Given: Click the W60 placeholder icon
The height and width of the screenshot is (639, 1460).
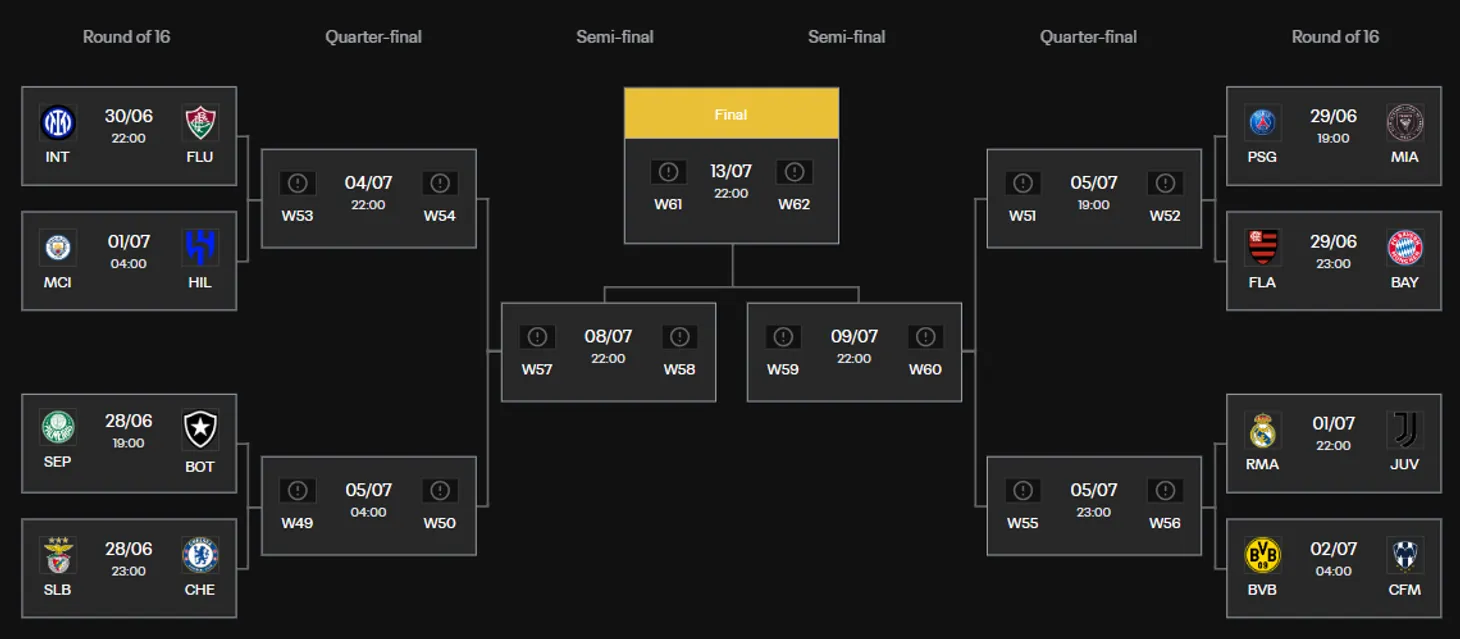Looking at the screenshot, I should (x=925, y=337).
